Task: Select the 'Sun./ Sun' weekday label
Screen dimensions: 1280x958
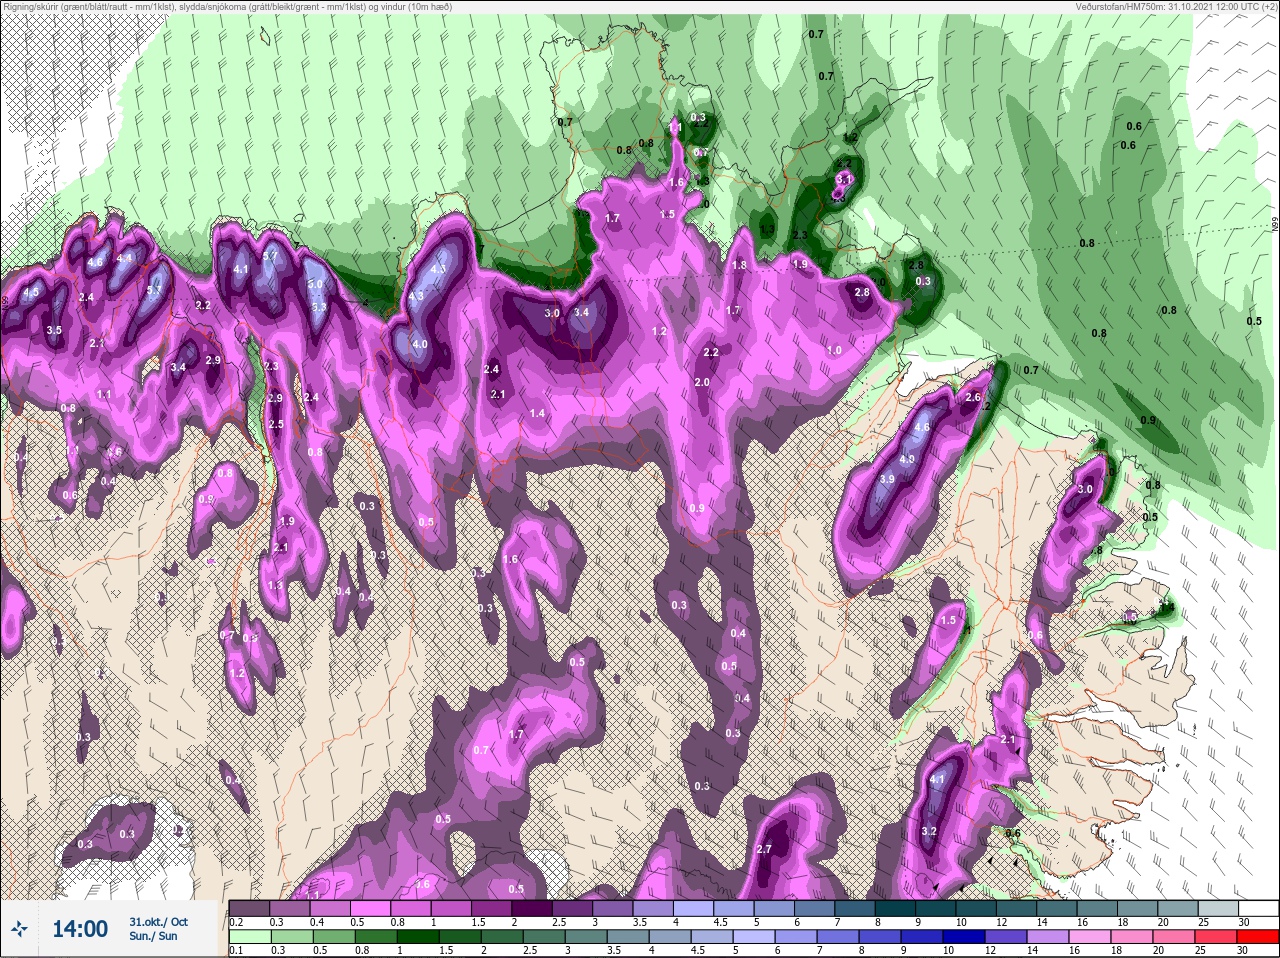Action: pyautogui.click(x=153, y=936)
